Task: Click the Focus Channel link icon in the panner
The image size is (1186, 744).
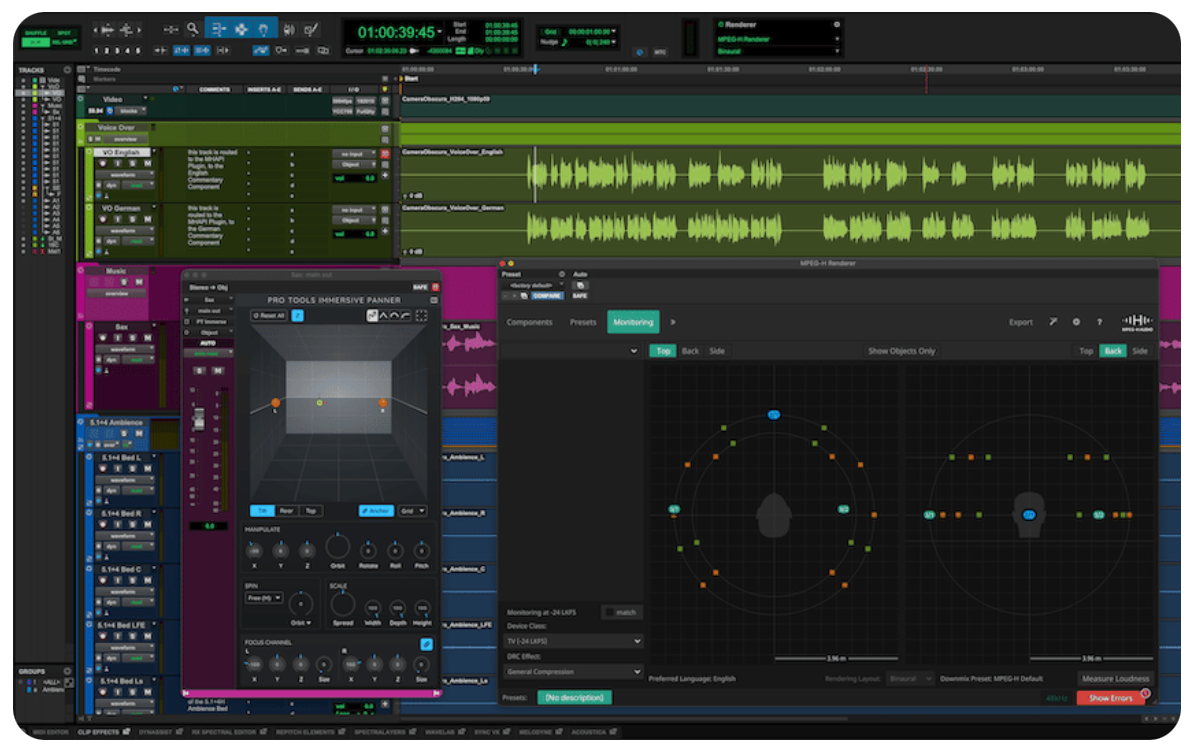Action: tap(426, 644)
